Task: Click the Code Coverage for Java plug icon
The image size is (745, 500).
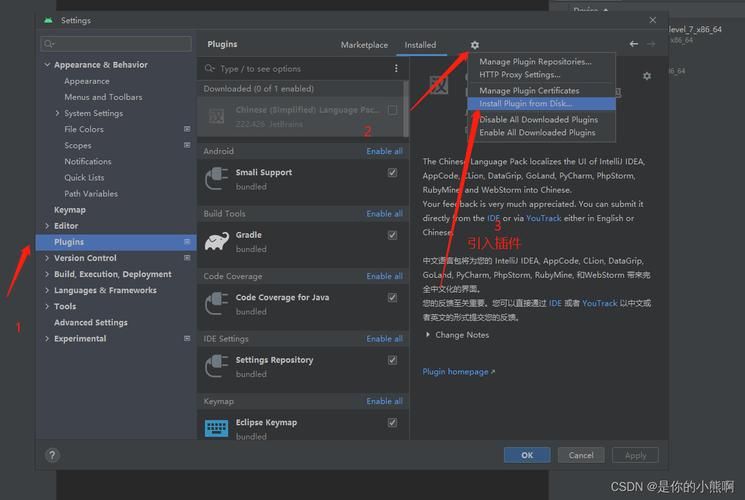Action: [x=216, y=304]
